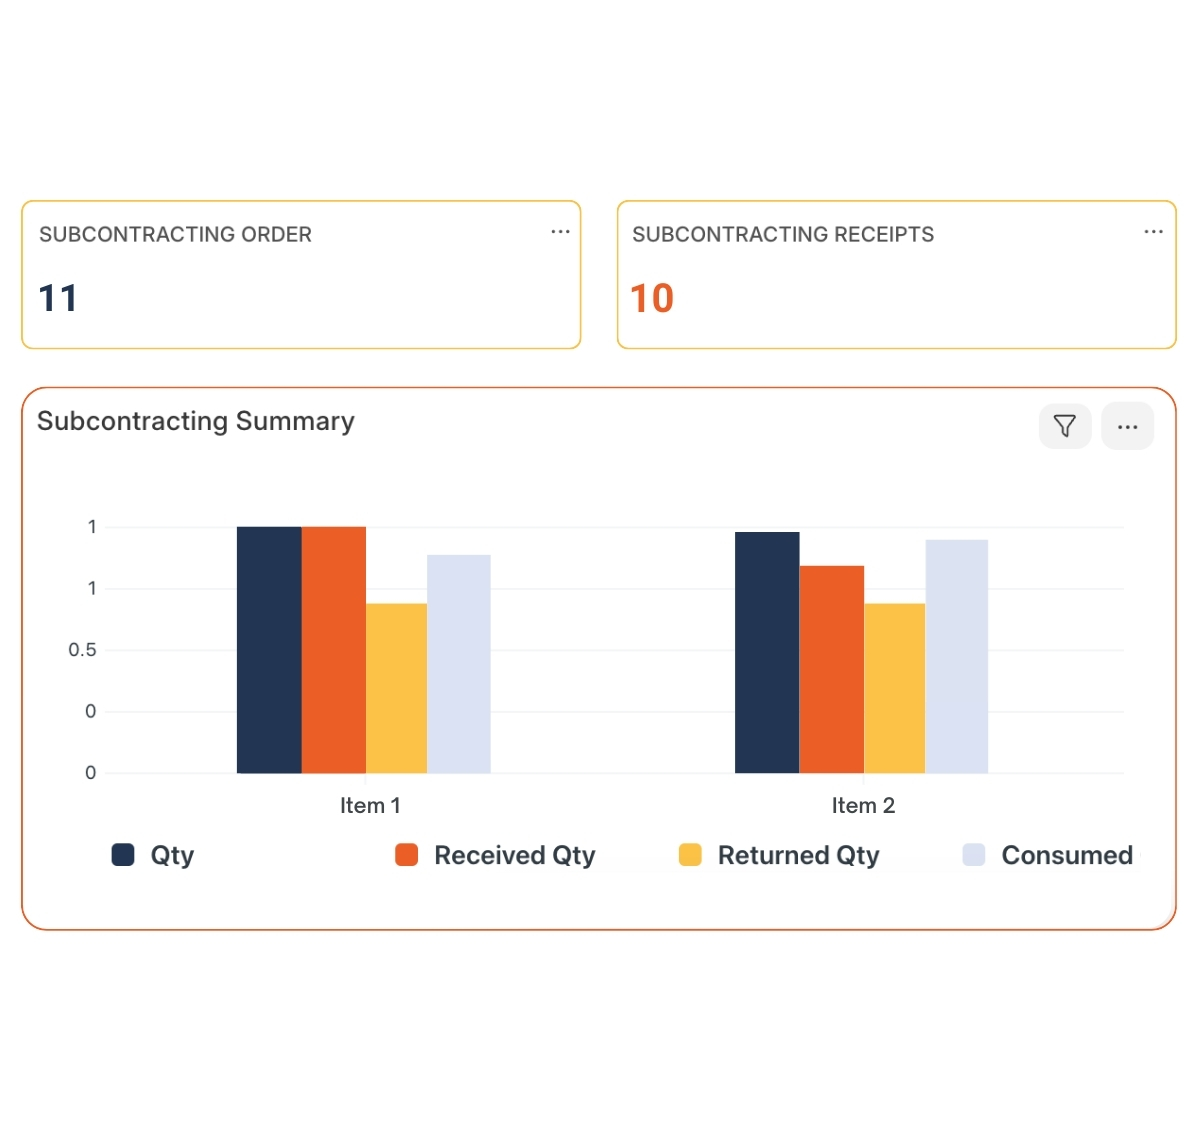Open Subcontracting Receipts card ellipsis menu
Viewport: 1200px width, 1122px height.
pyautogui.click(x=1153, y=232)
